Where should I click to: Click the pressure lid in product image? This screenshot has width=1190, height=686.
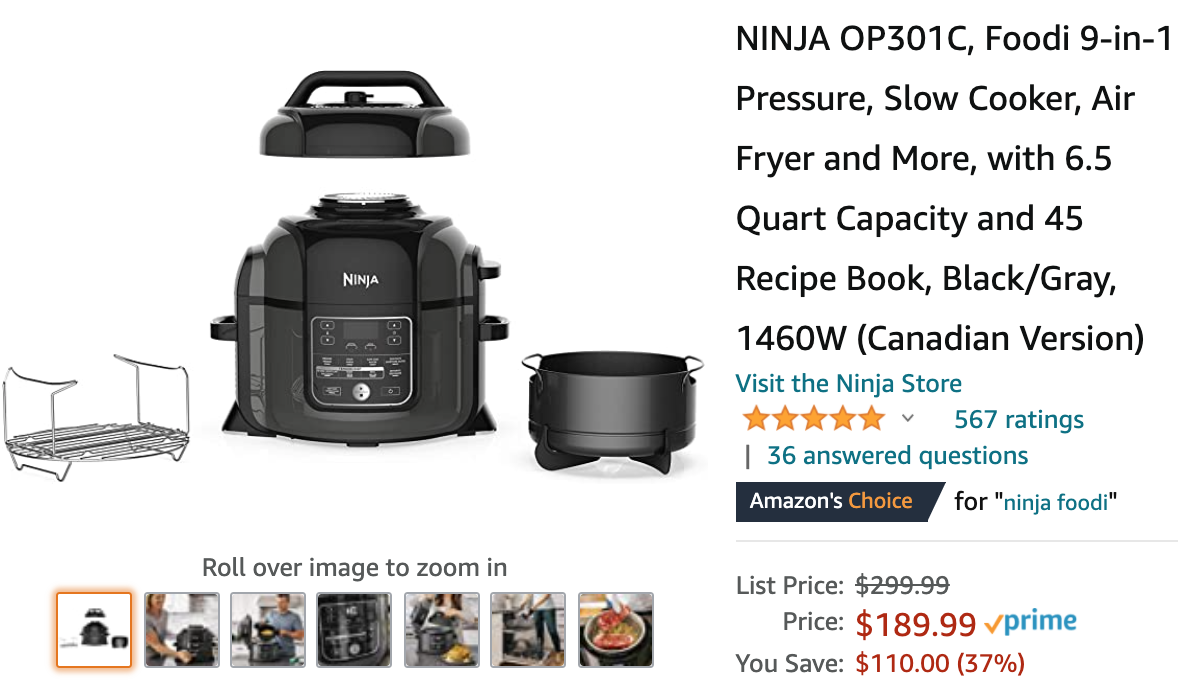pos(364,114)
